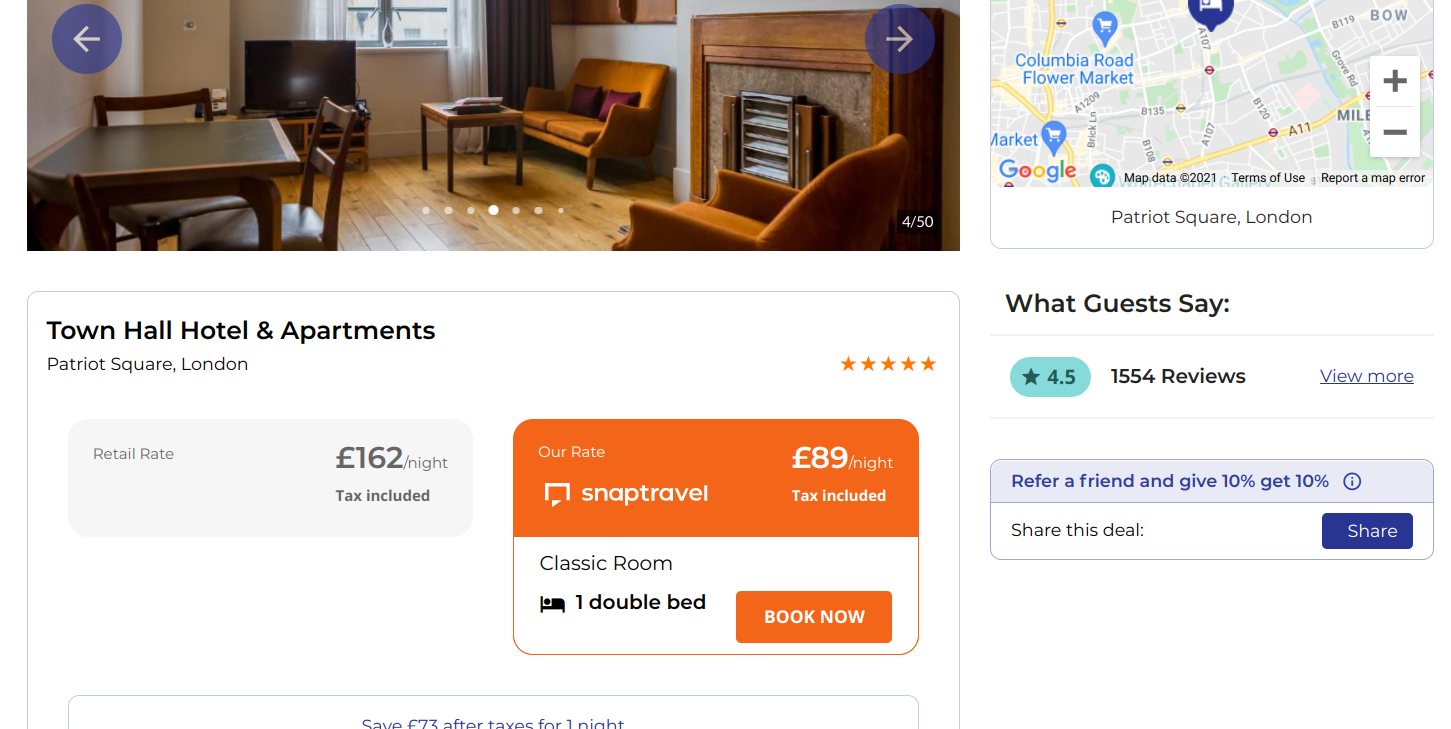The height and width of the screenshot is (729, 1451).
Task: Click Refer a friend banner text
Action: 1169,481
